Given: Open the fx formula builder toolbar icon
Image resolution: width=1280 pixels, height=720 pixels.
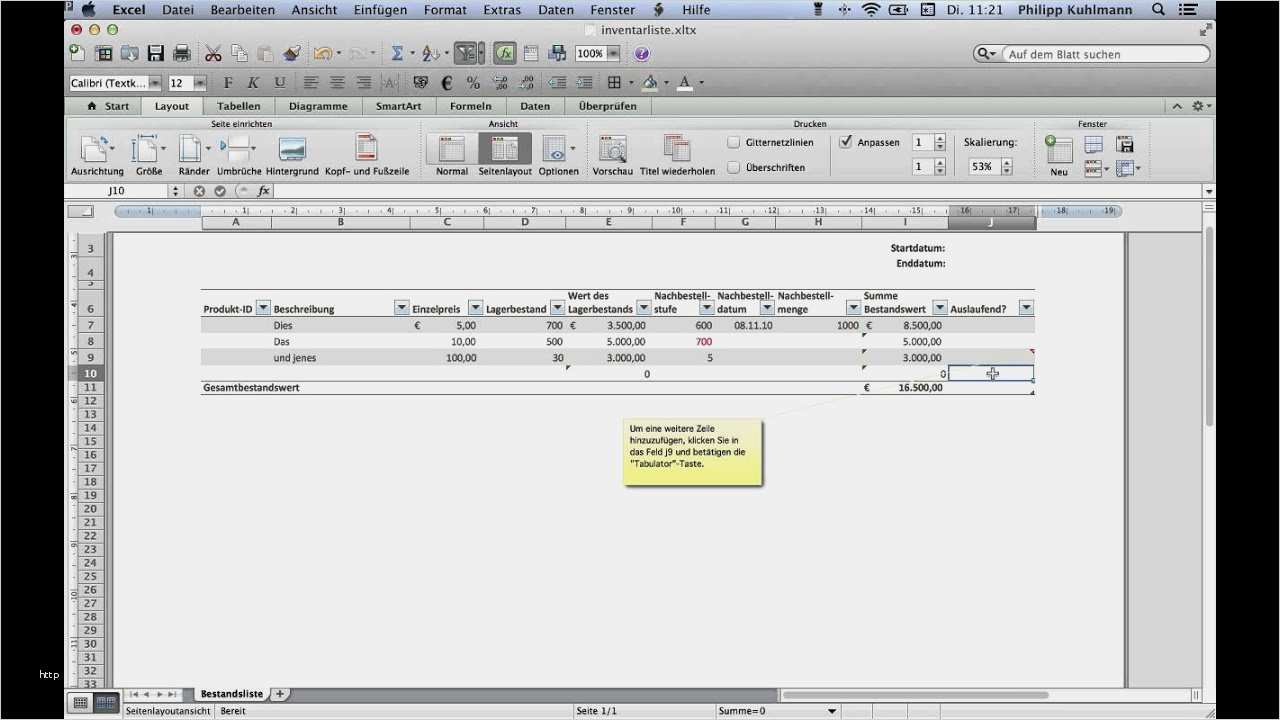Looking at the screenshot, I should point(505,53).
